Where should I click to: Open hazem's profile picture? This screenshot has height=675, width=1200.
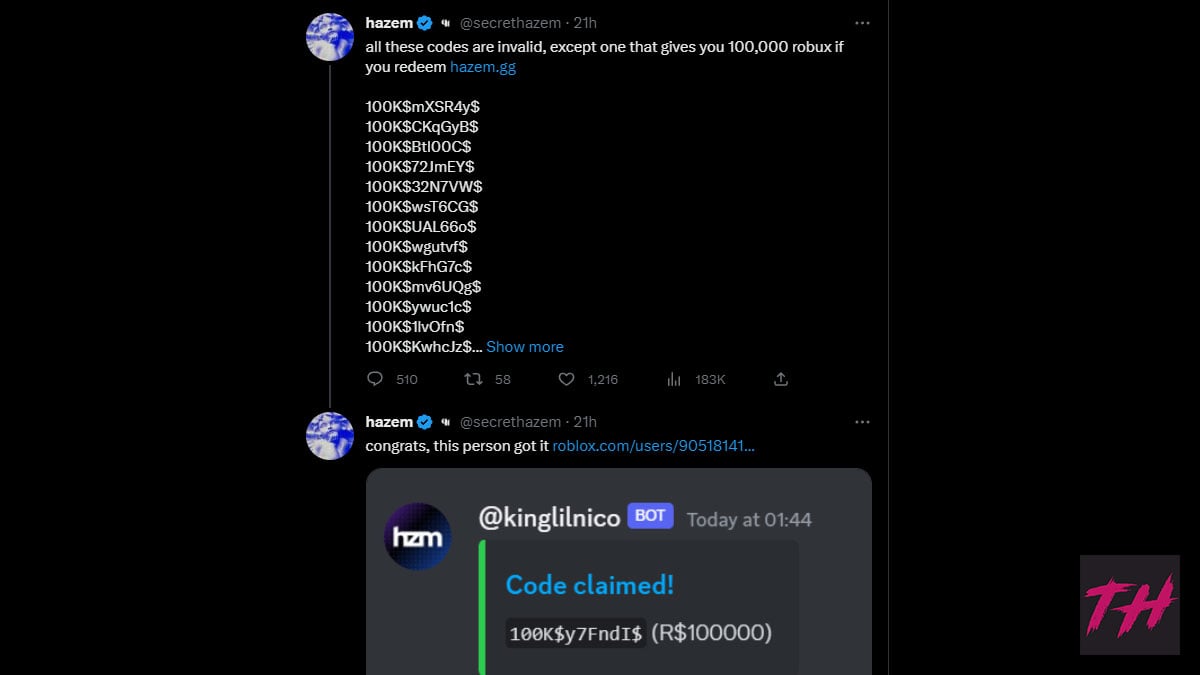click(x=330, y=36)
